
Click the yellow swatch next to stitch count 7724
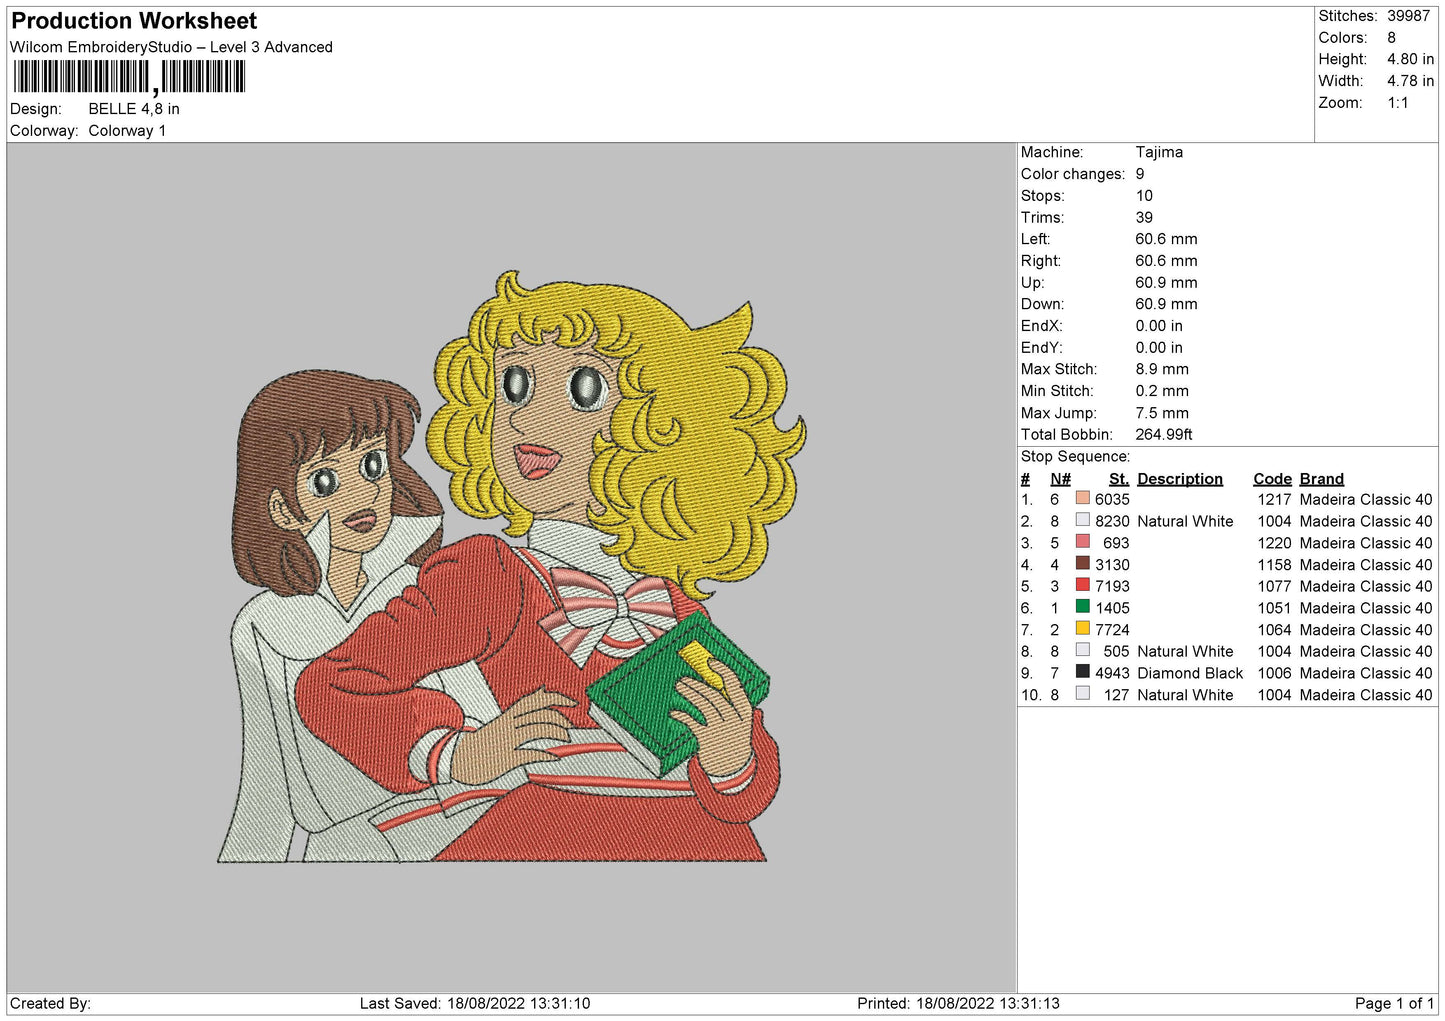click(1082, 629)
